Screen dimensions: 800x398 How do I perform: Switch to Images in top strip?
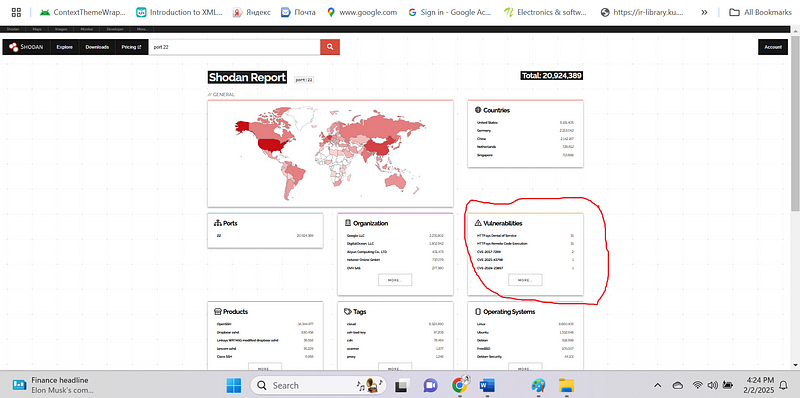(x=62, y=30)
